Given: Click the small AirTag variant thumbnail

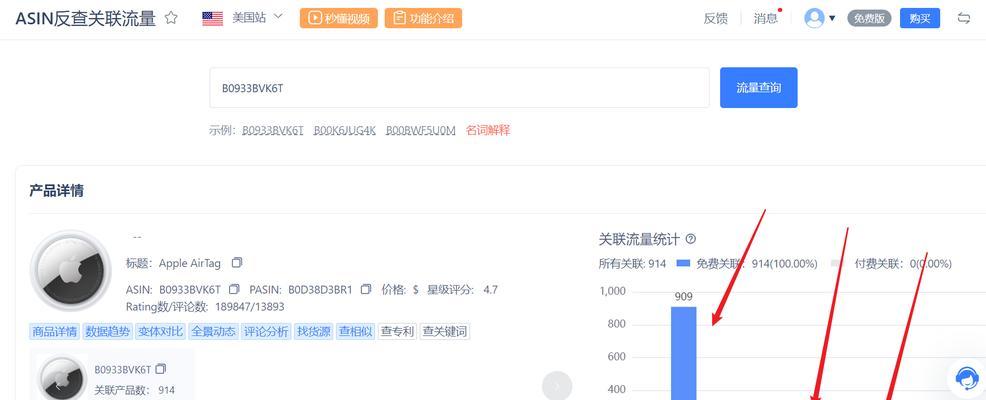Looking at the screenshot, I should [62, 379].
